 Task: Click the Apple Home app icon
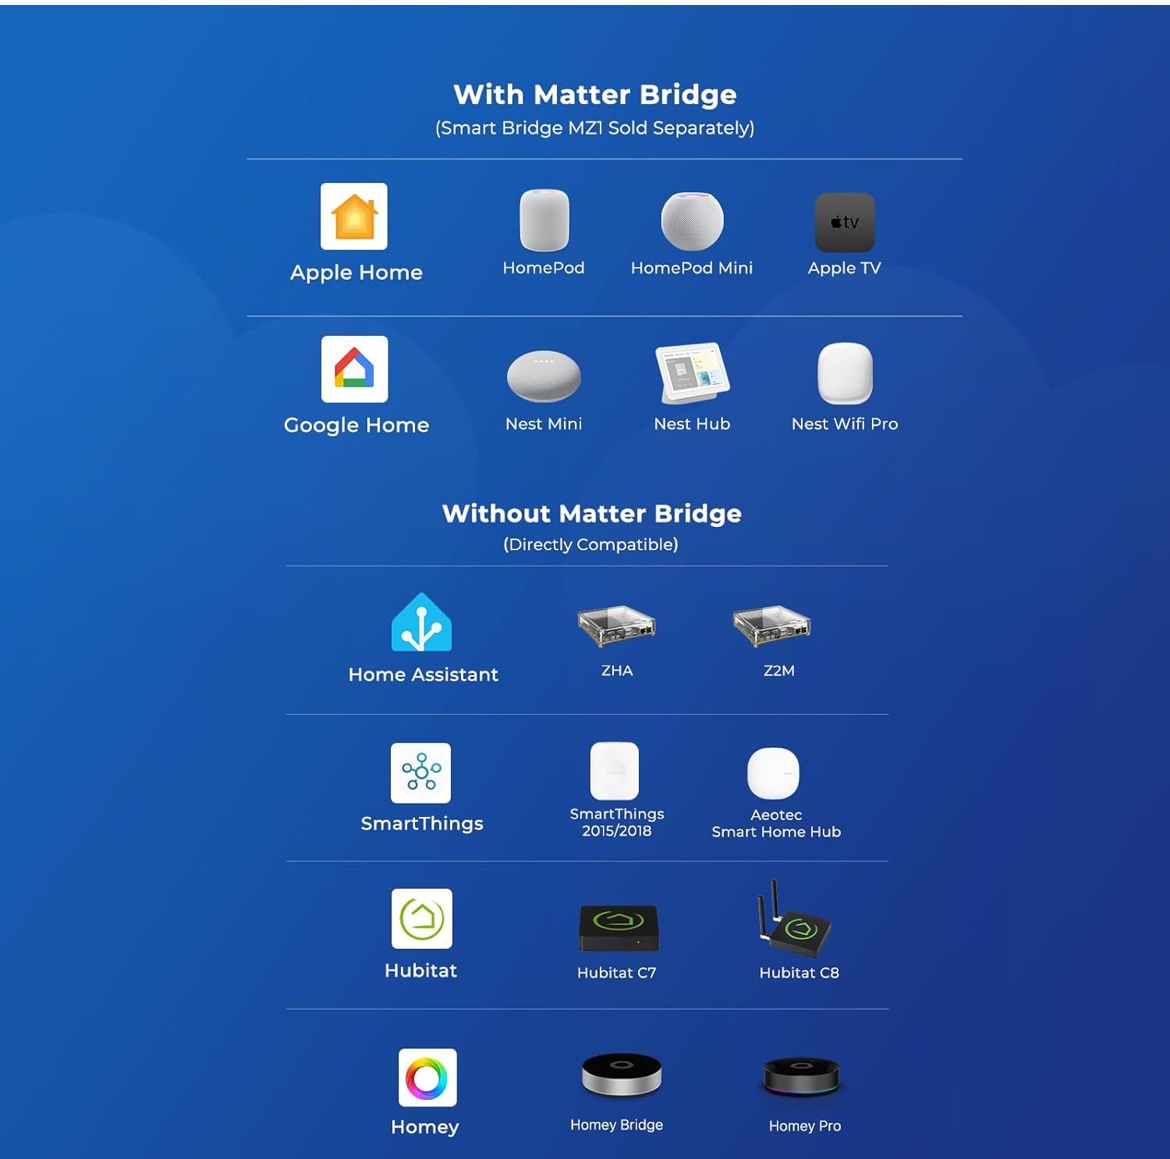[354, 216]
